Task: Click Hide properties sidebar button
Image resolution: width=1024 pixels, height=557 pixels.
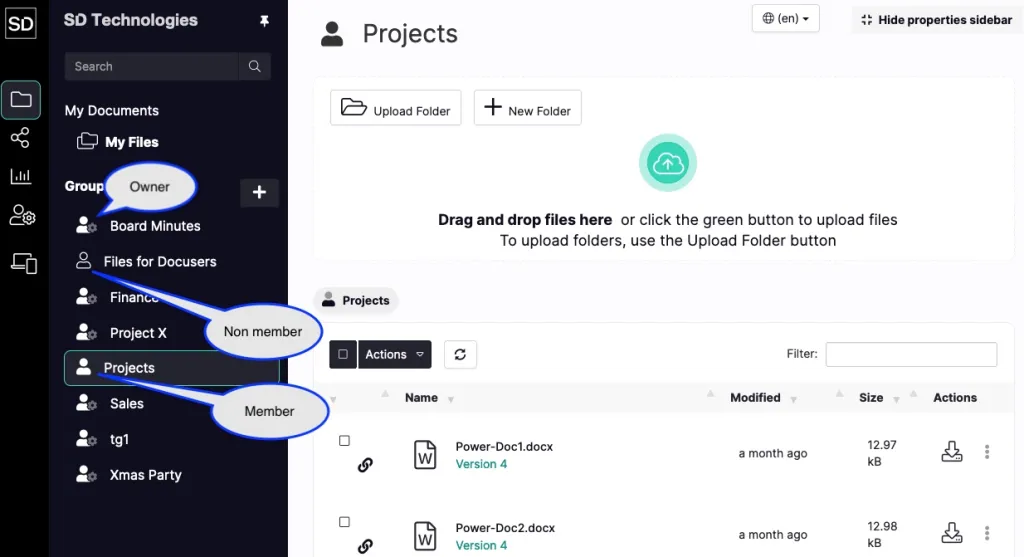Action: coord(937,20)
